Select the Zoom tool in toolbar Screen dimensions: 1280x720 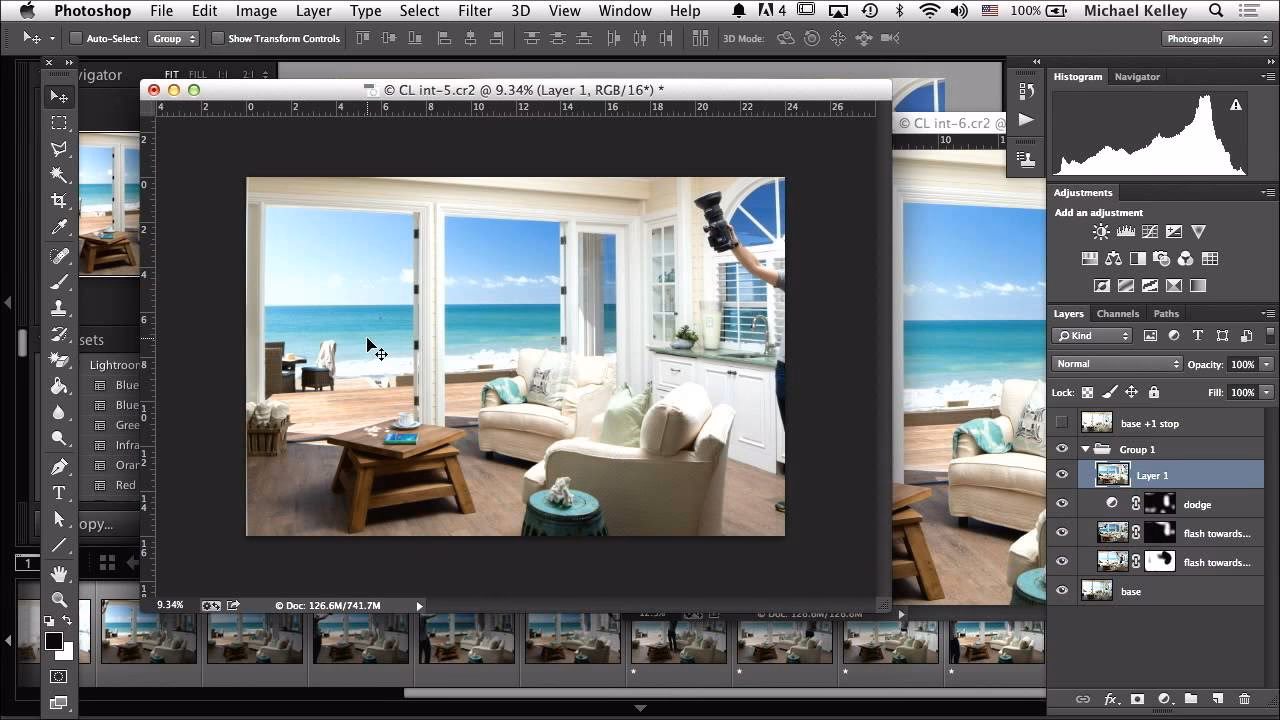[x=59, y=600]
